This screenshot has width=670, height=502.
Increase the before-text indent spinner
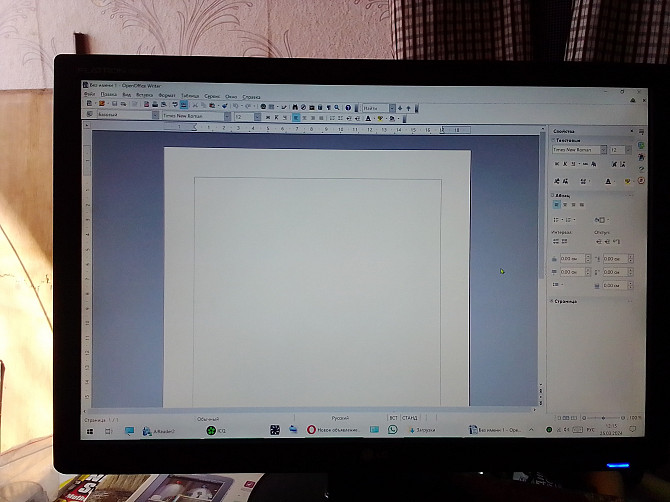pyautogui.click(x=631, y=256)
